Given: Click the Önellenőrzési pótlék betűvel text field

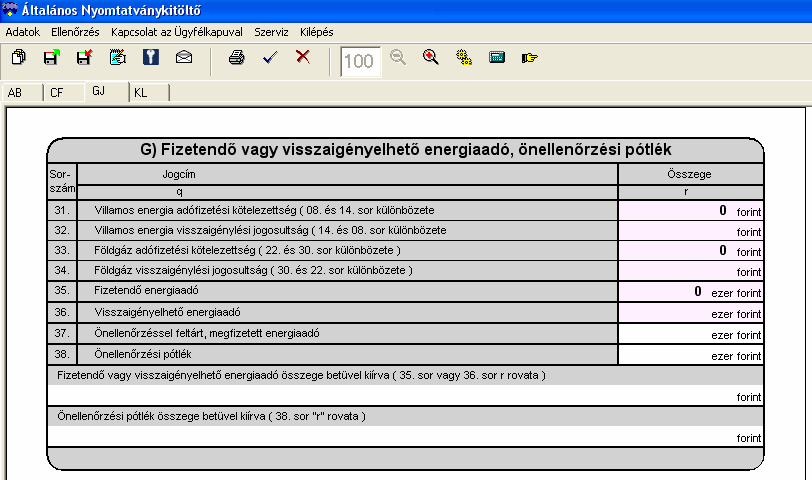Looking at the screenshot, I should click(x=405, y=436).
